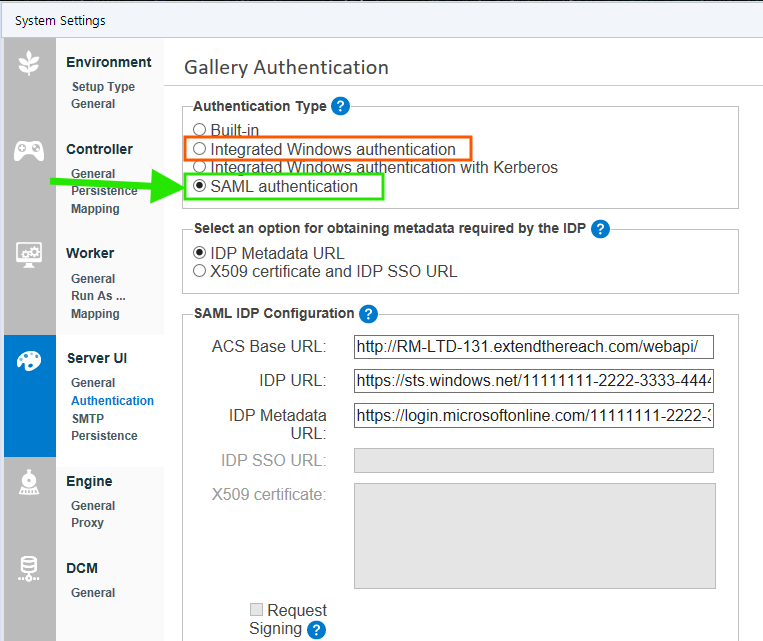This screenshot has width=763, height=641.
Task: Open DCM General page
Action: pos(93,593)
